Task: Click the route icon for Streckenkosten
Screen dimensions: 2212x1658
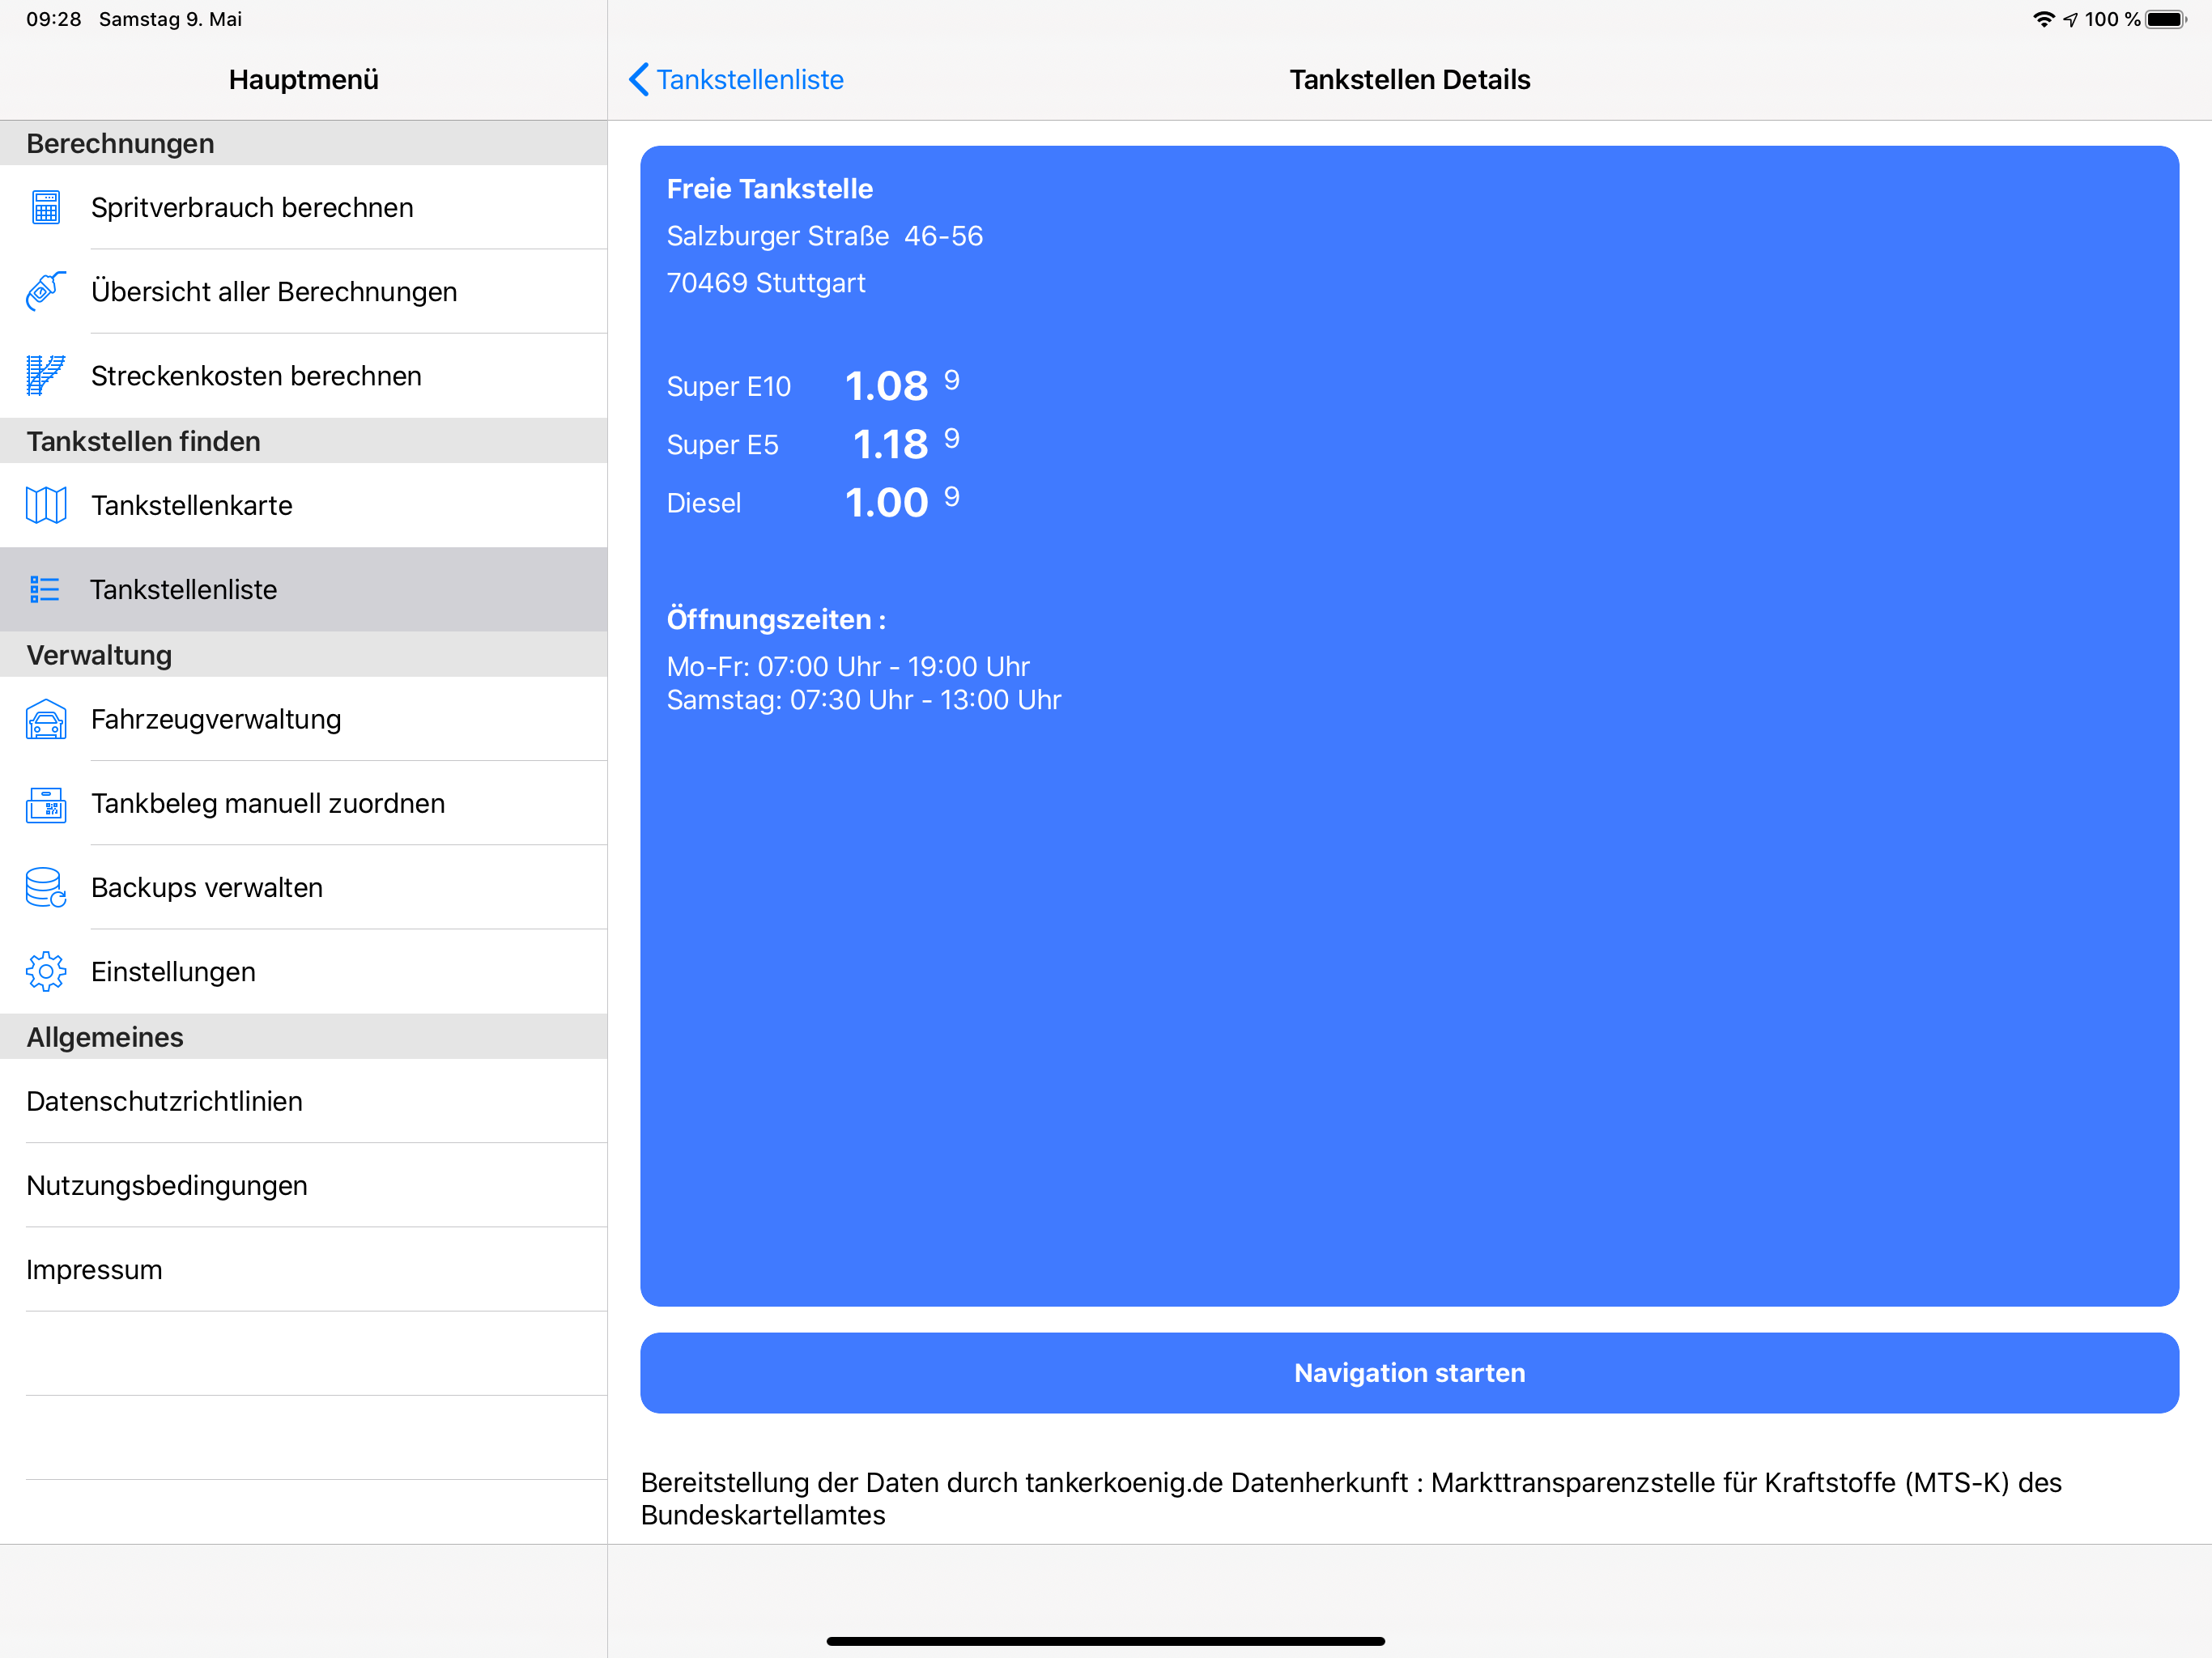Action: click(46, 376)
